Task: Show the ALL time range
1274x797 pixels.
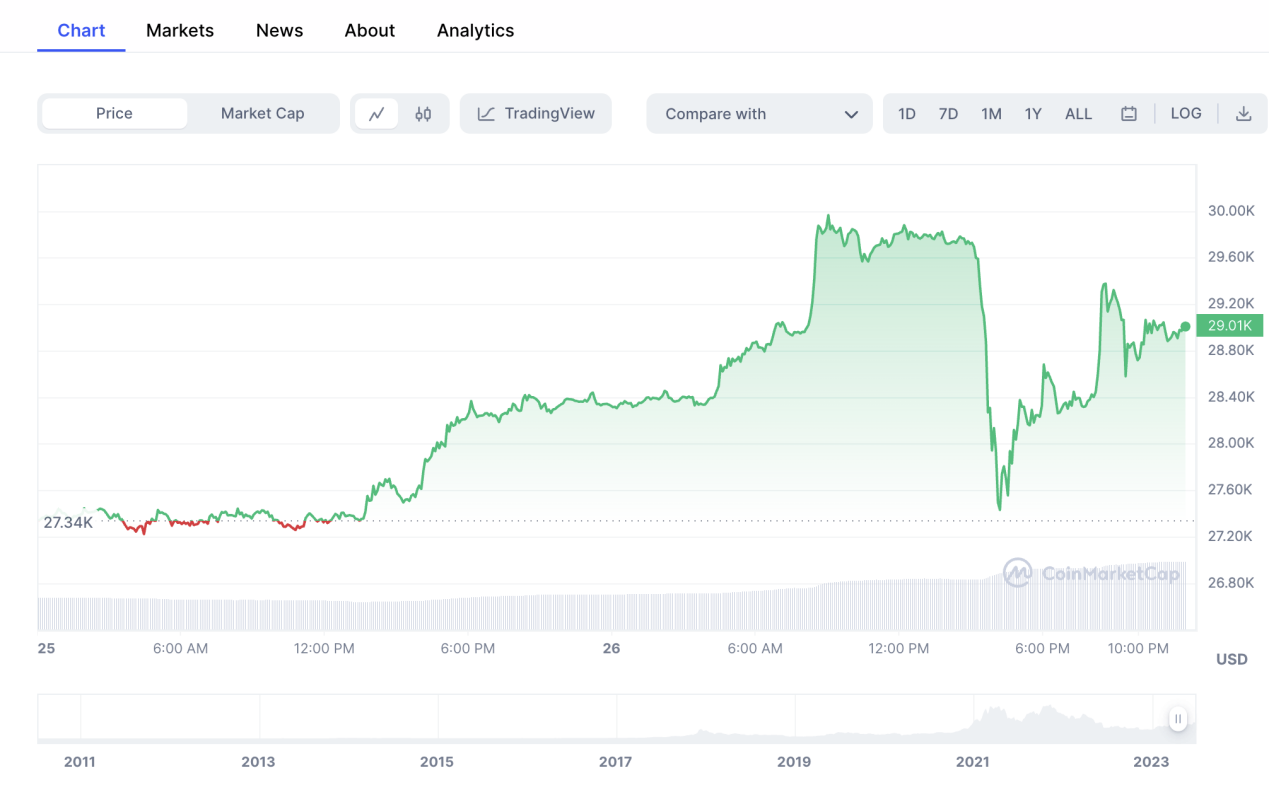Action: (1078, 114)
